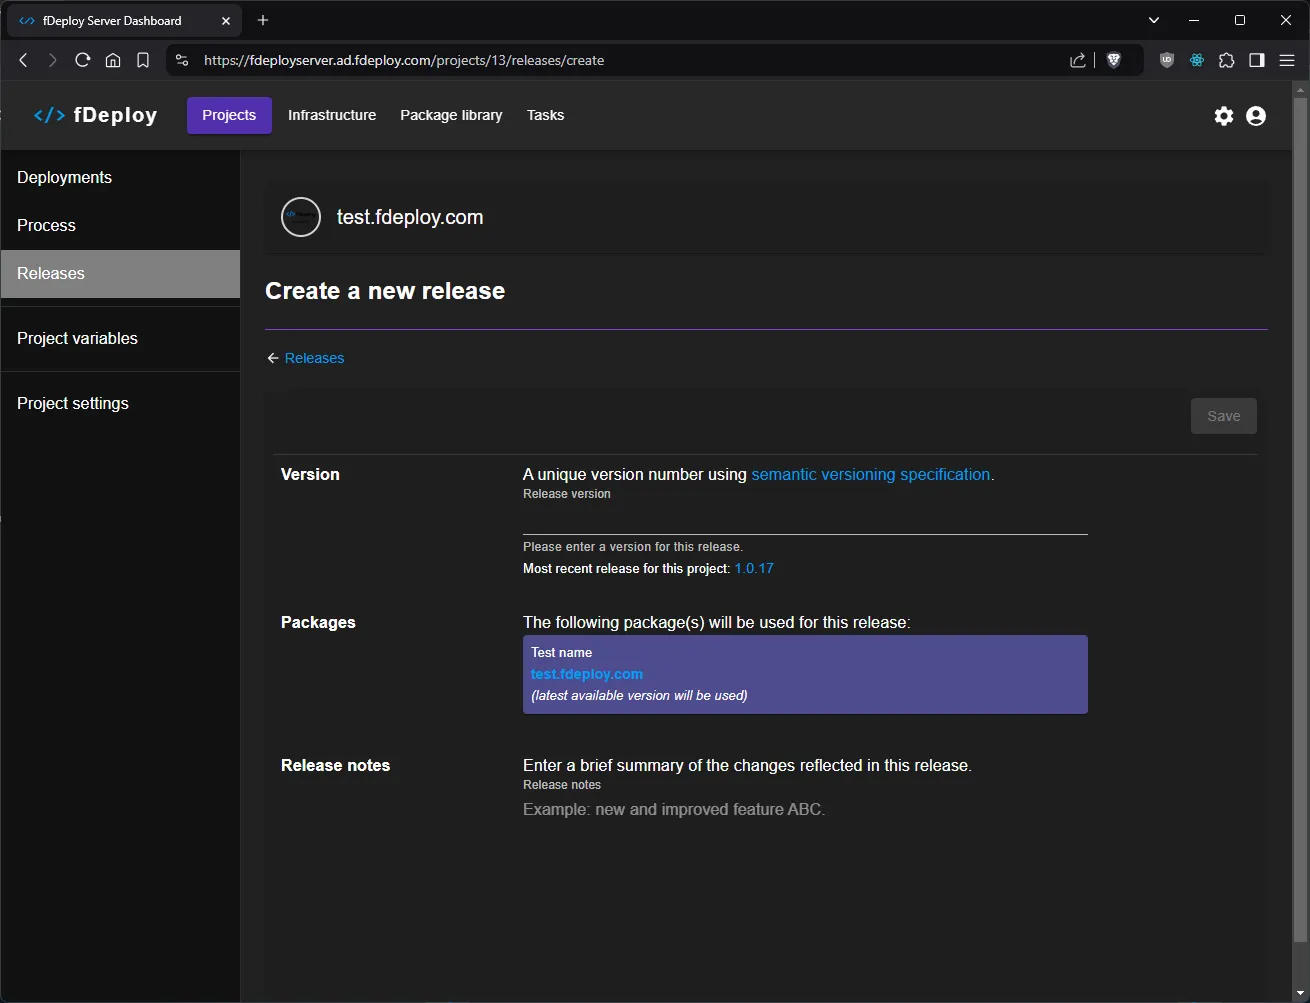
Task: Open Brave Shields via the lion icon
Action: click(1114, 60)
